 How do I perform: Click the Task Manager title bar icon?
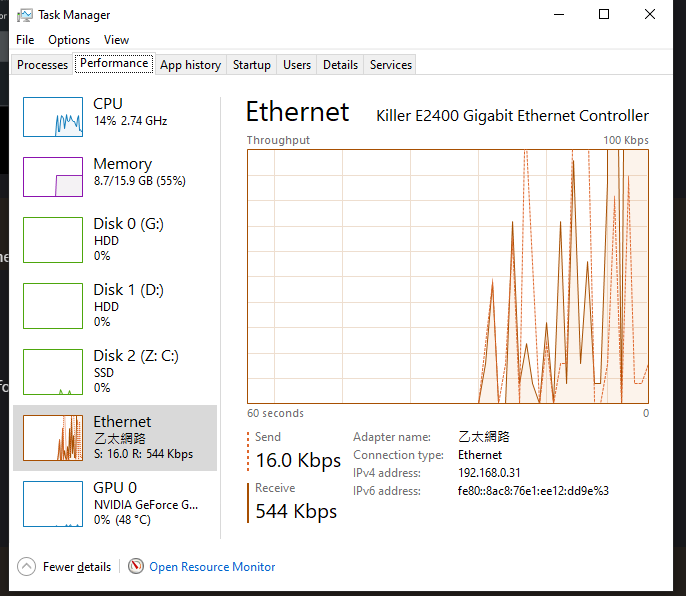[x=24, y=15]
